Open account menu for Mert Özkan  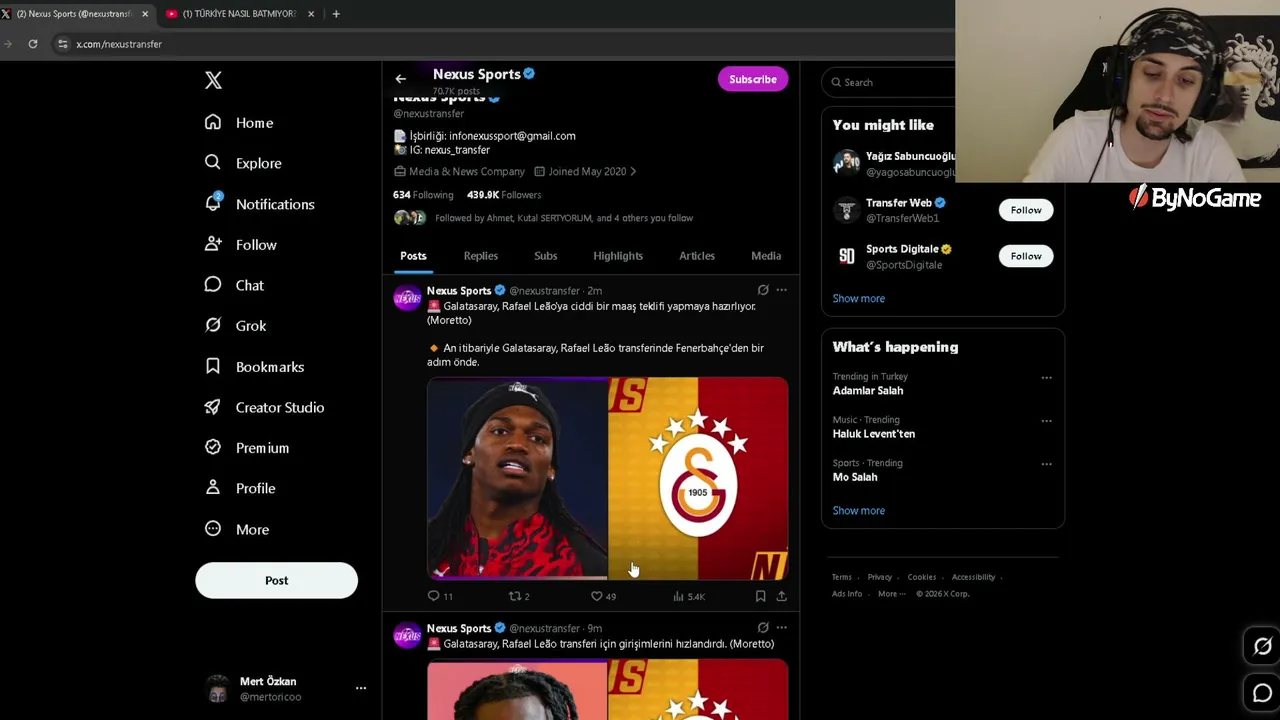click(x=361, y=688)
